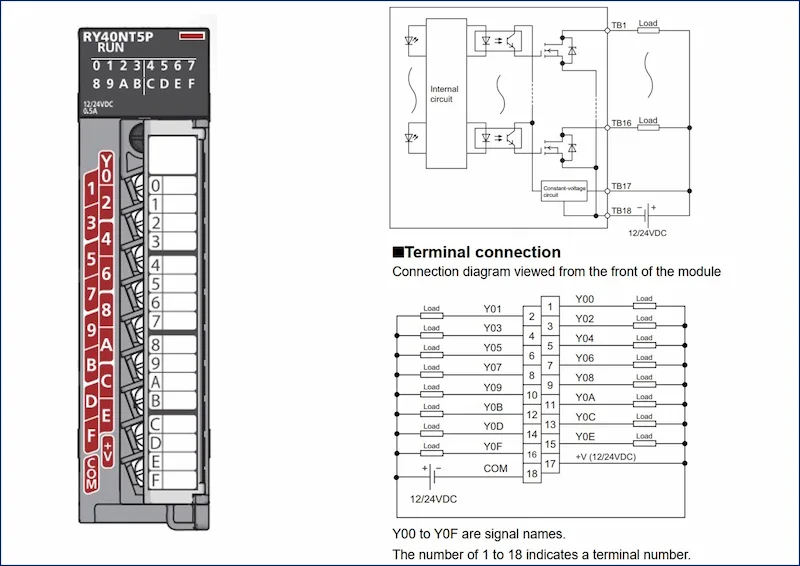Click the 'Connection diagram viewed from the front' line
This screenshot has width=800, height=566.
click(556, 272)
